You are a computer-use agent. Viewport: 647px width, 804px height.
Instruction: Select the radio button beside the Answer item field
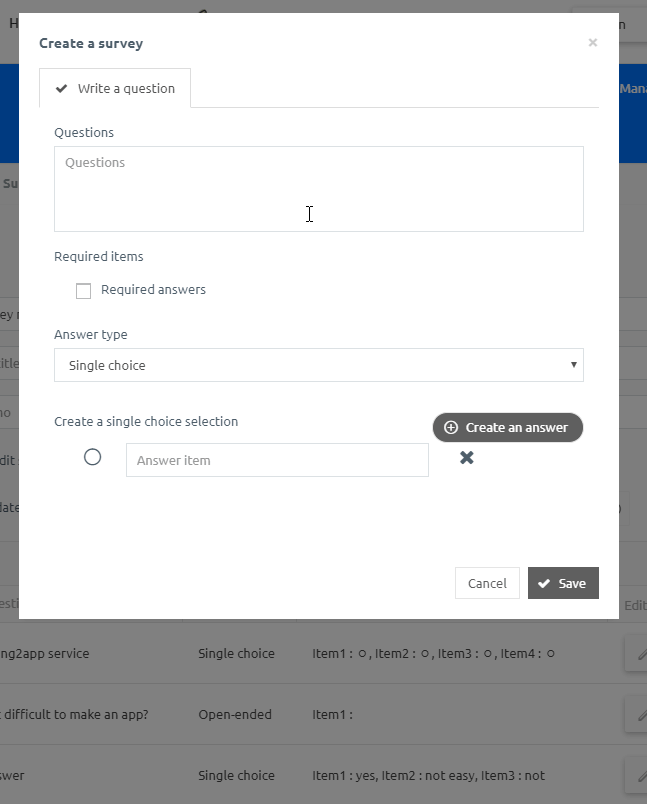[x=92, y=456]
